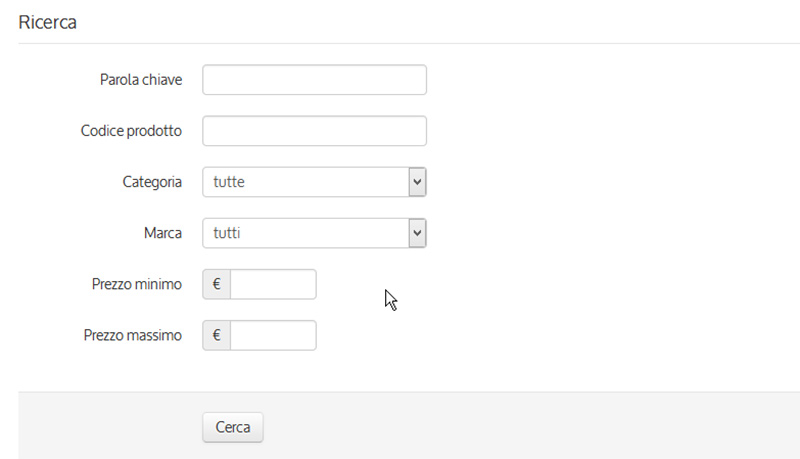The height and width of the screenshot is (459, 800).
Task: Click the euro symbol beside Prezzo massimo
Action: 216,335
